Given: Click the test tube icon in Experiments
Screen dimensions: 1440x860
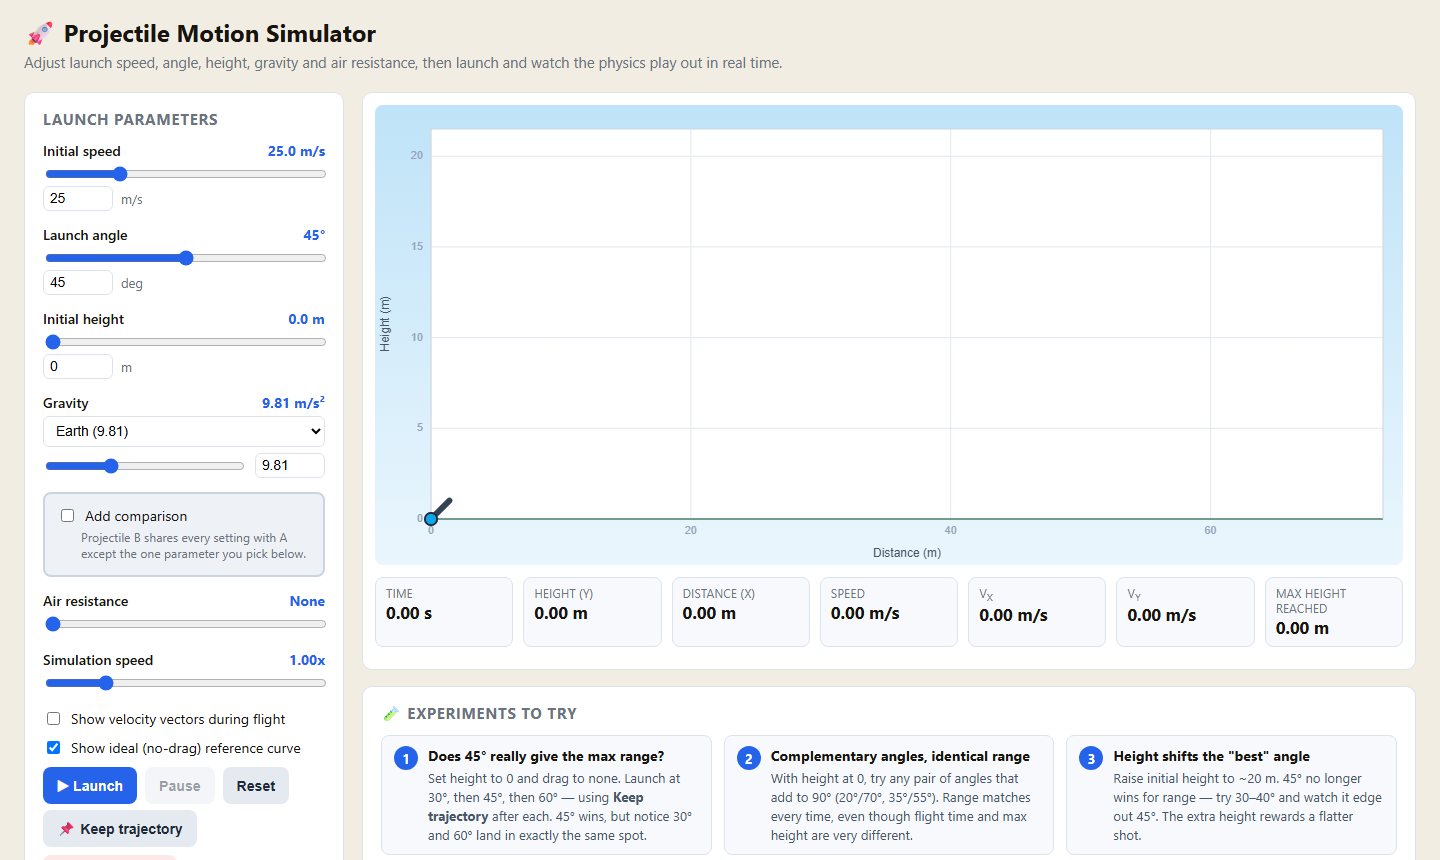Looking at the screenshot, I should pos(391,714).
